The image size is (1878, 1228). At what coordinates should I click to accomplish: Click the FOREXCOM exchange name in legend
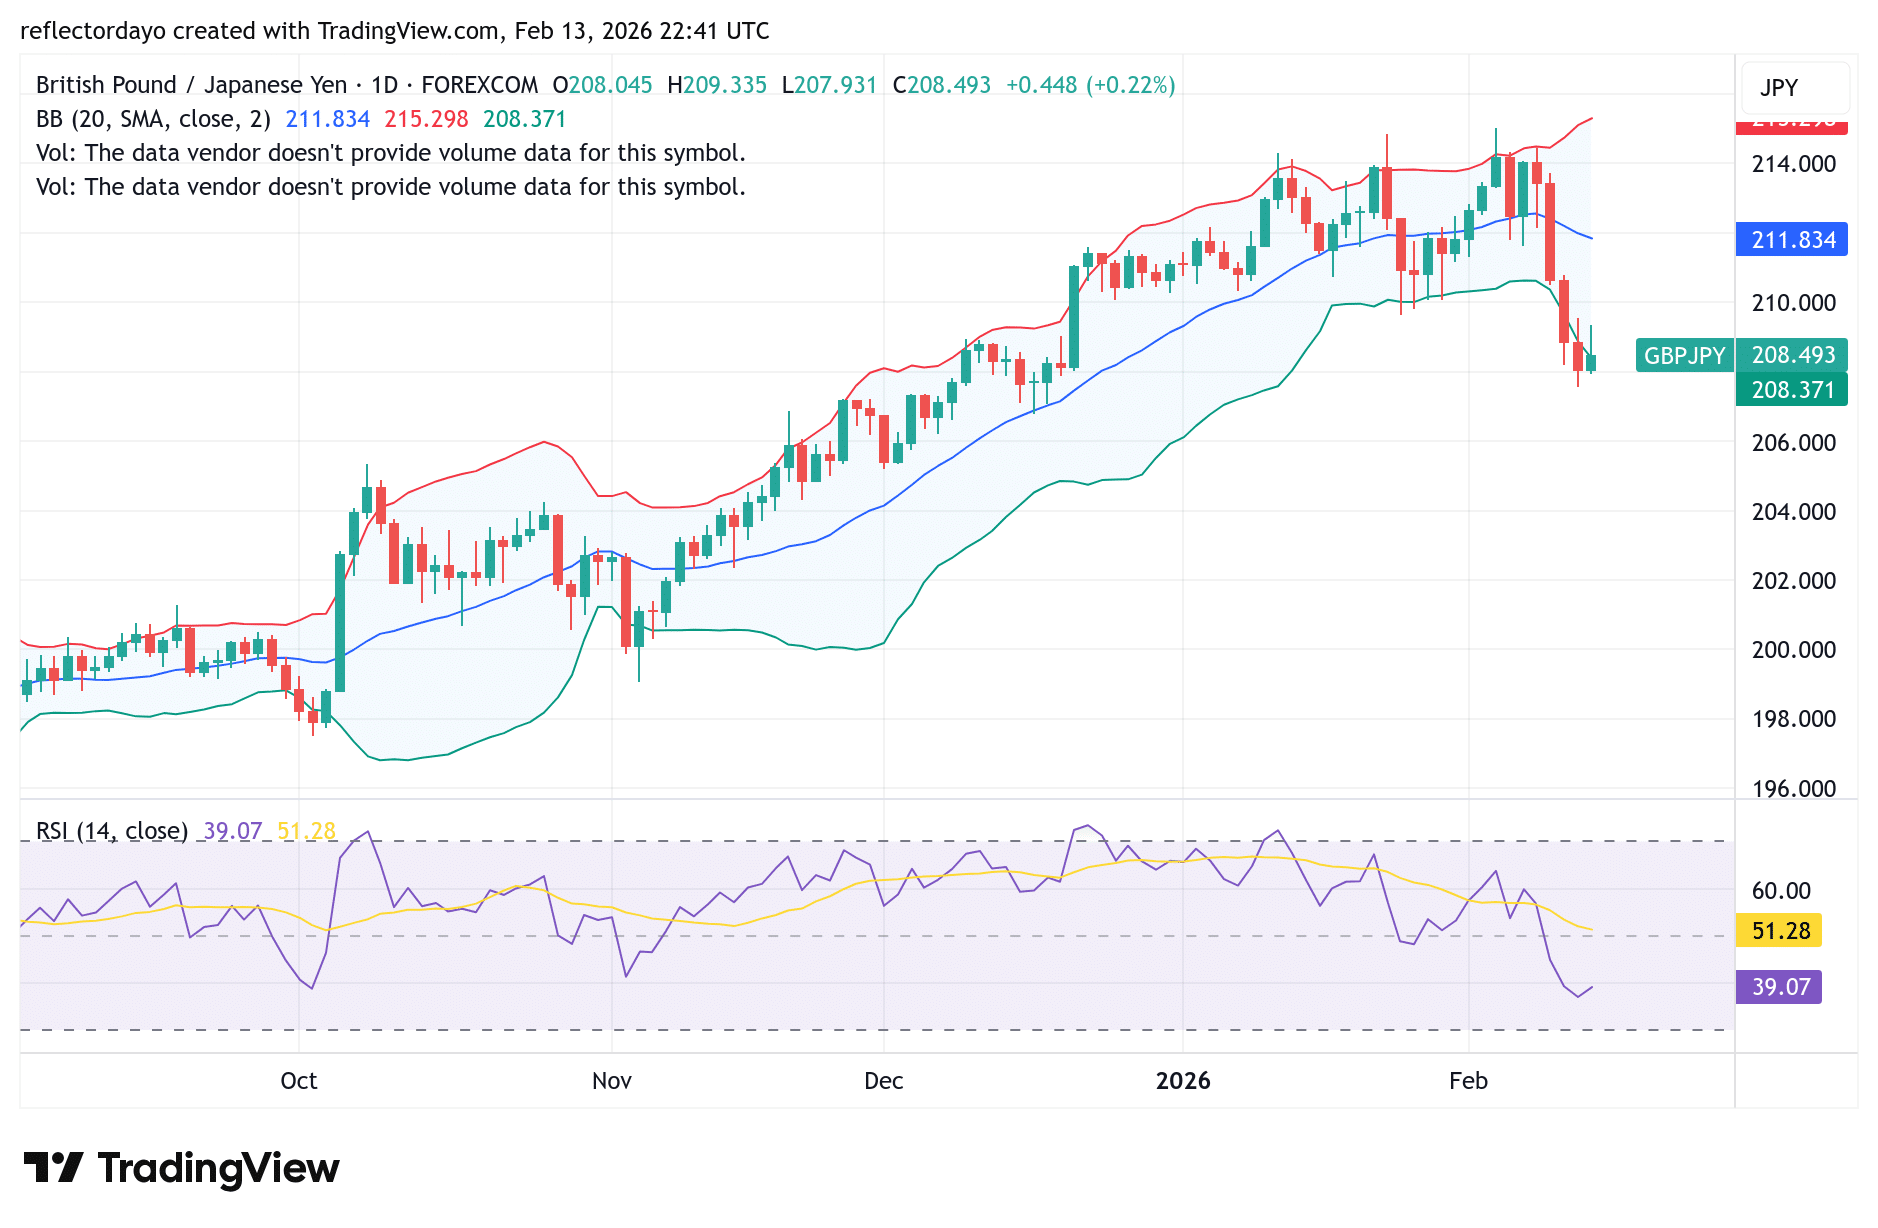478,85
